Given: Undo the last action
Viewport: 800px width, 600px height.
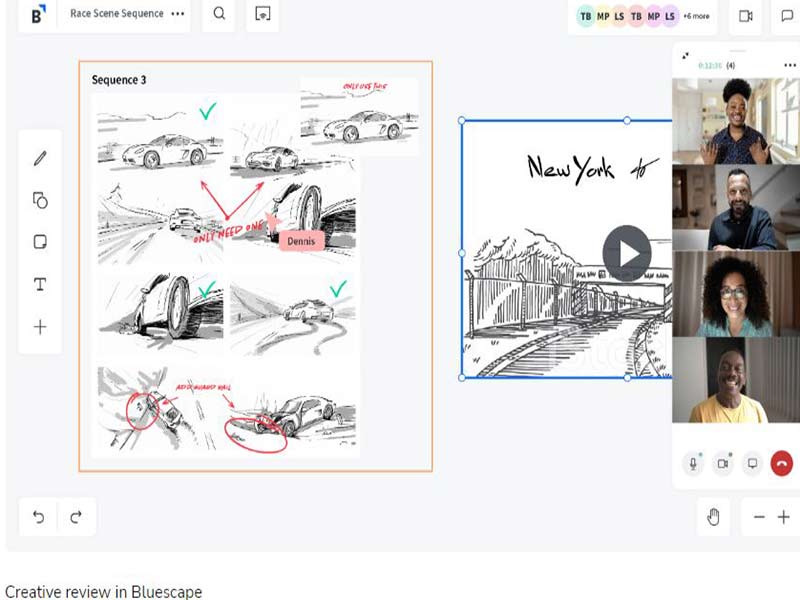Looking at the screenshot, I should (x=37, y=517).
